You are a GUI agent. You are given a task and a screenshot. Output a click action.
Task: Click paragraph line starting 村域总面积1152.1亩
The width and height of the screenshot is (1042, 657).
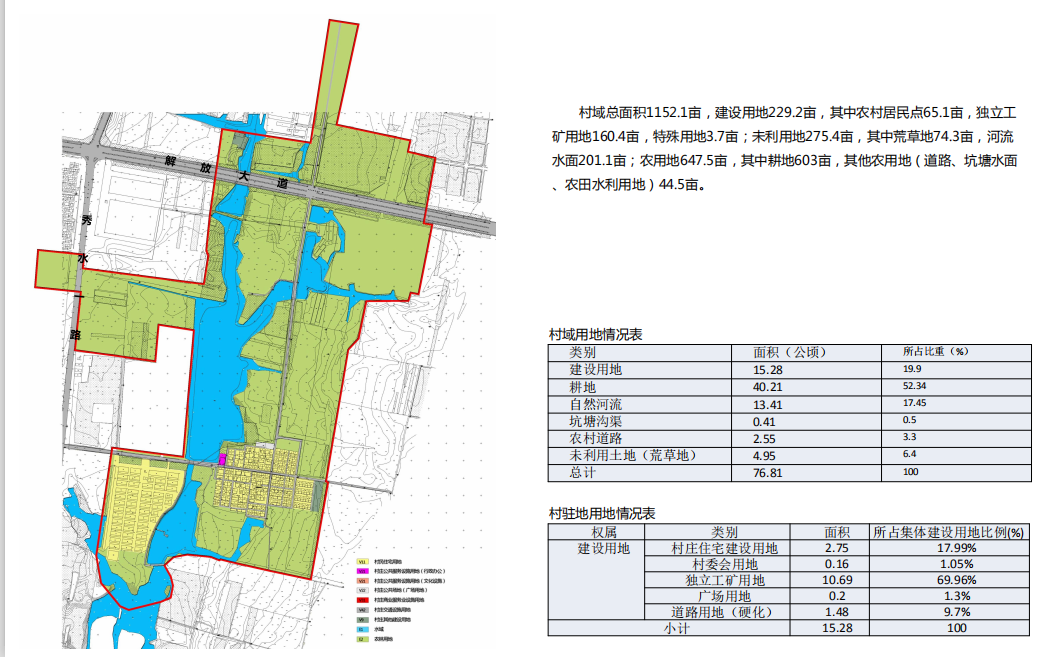(x=797, y=113)
